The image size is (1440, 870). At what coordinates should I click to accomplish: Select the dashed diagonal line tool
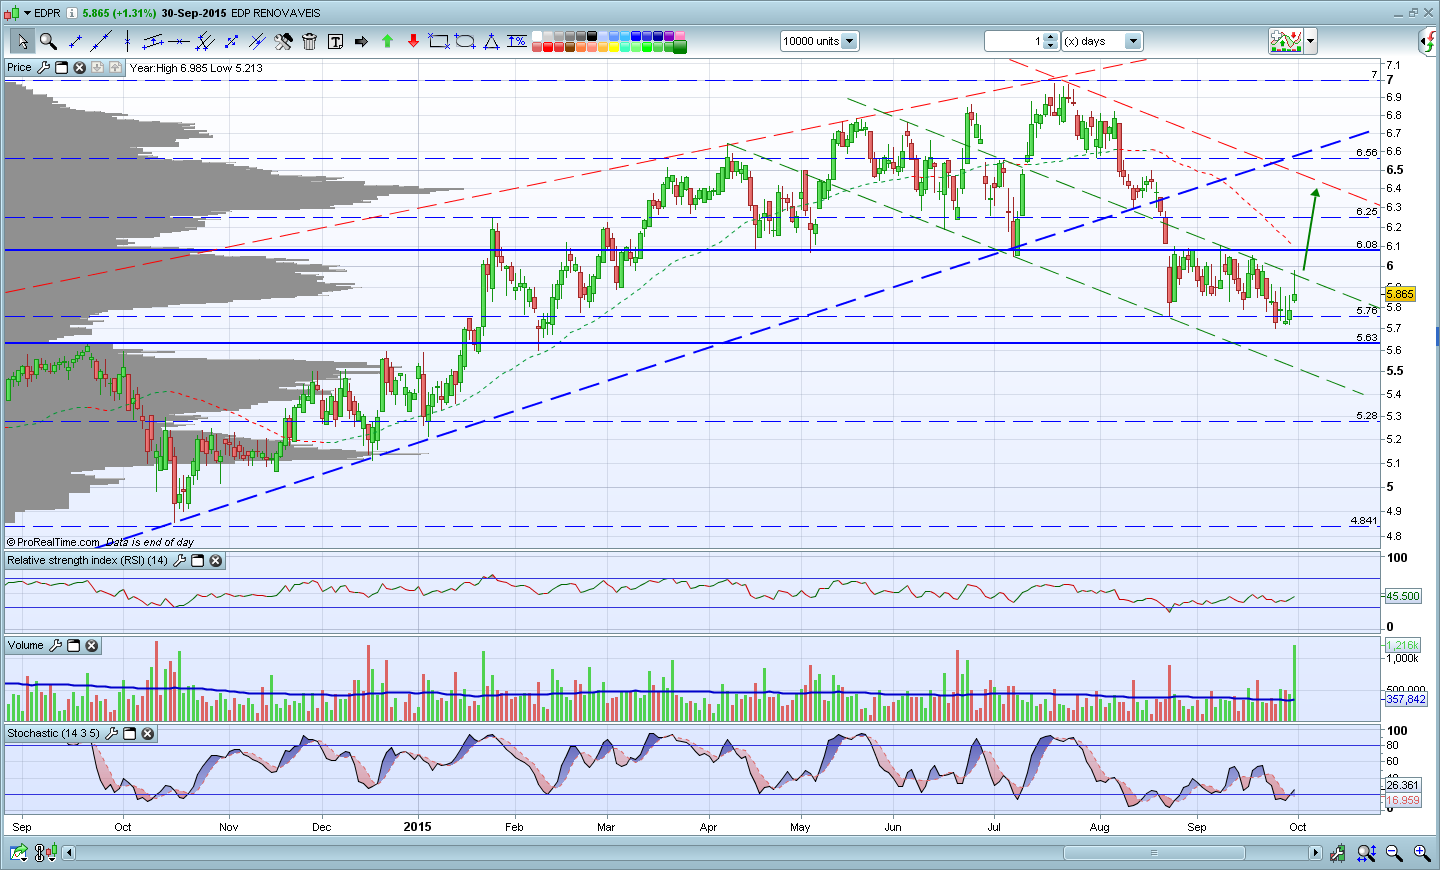[x=231, y=41]
